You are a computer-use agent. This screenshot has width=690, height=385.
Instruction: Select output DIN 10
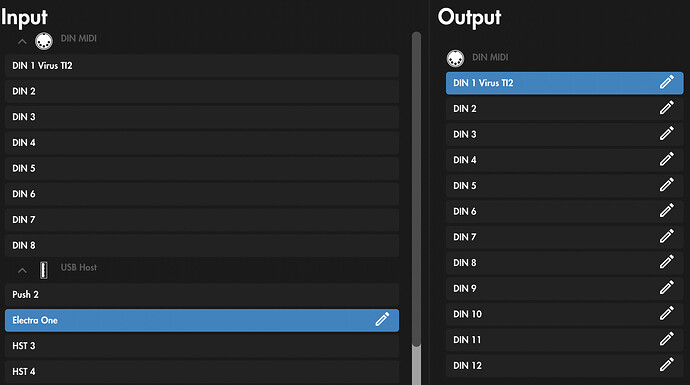click(x=564, y=314)
